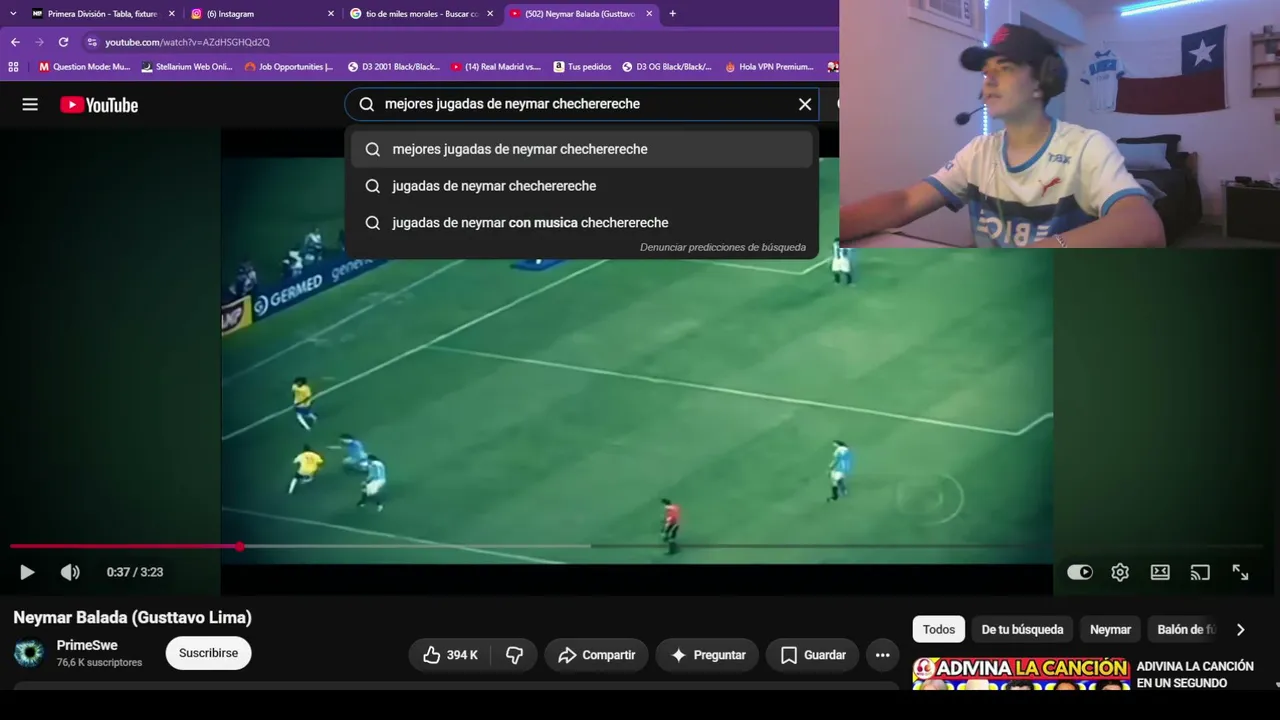Show more filter chips with right arrow
Image resolution: width=1280 pixels, height=720 pixels.
[1240, 629]
